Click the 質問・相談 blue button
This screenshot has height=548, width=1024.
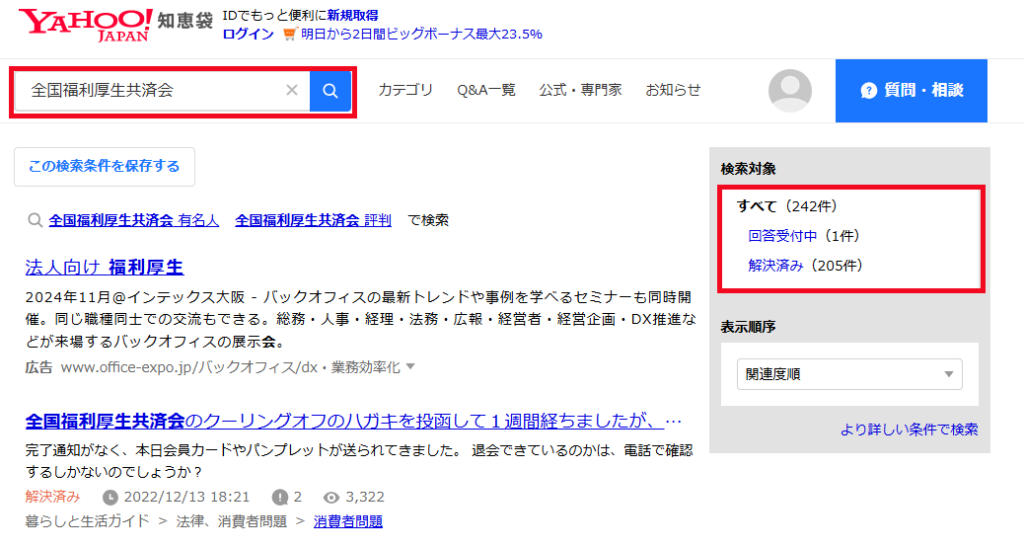tap(911, 91)
